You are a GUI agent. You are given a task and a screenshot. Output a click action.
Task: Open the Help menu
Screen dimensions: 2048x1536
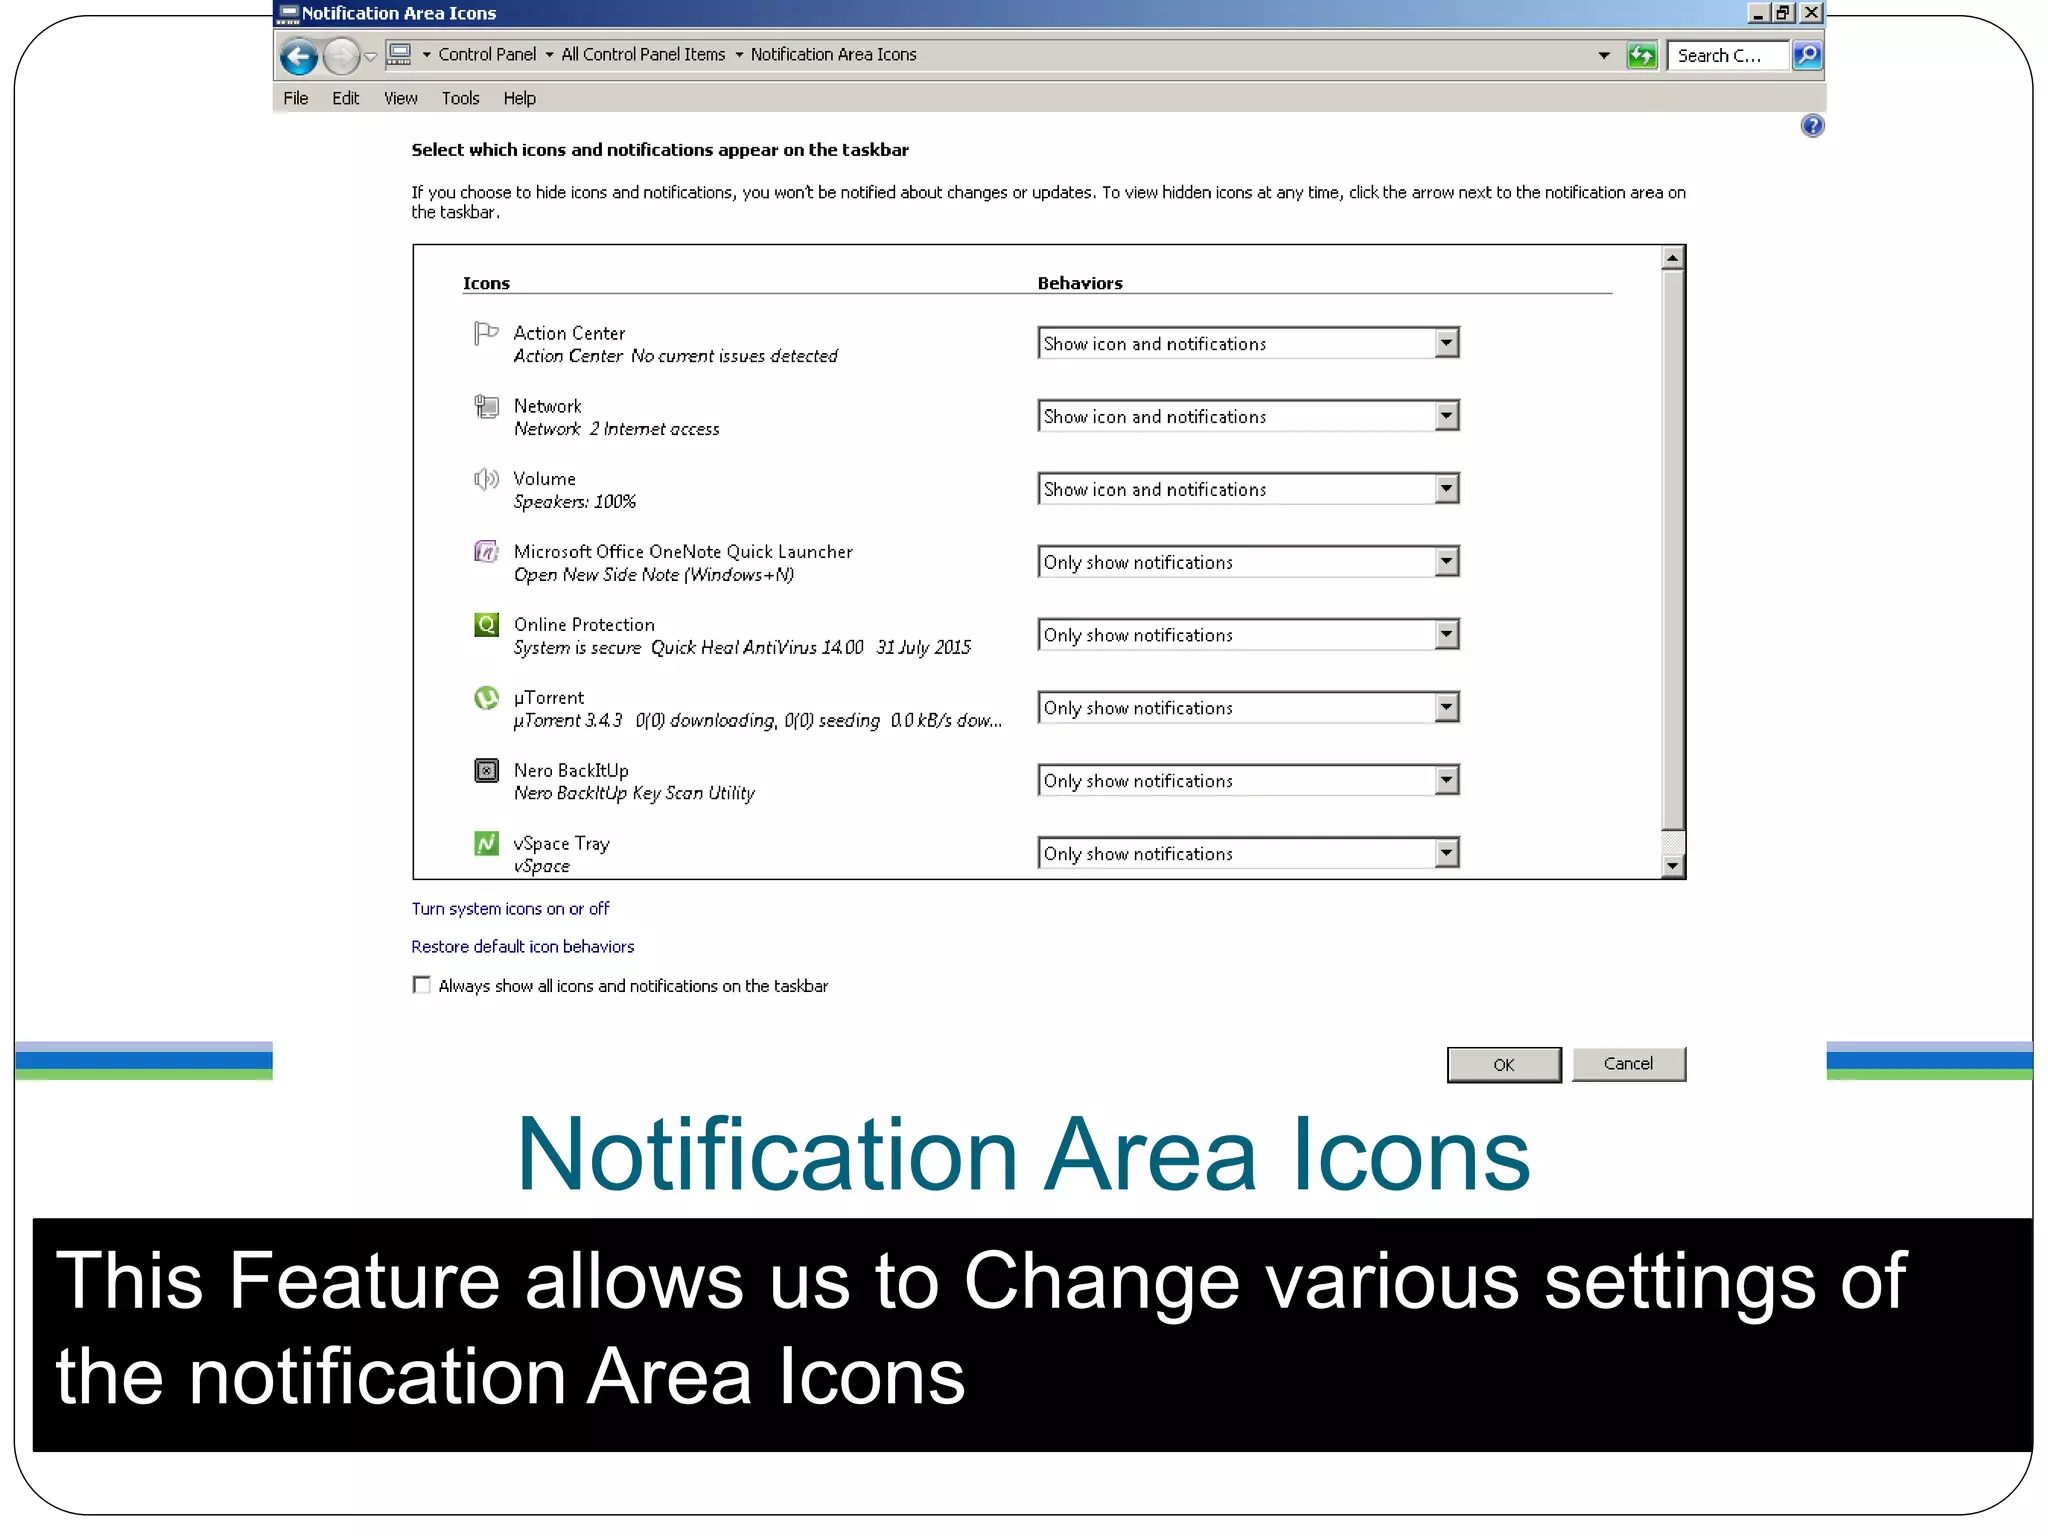click(519, 98)
